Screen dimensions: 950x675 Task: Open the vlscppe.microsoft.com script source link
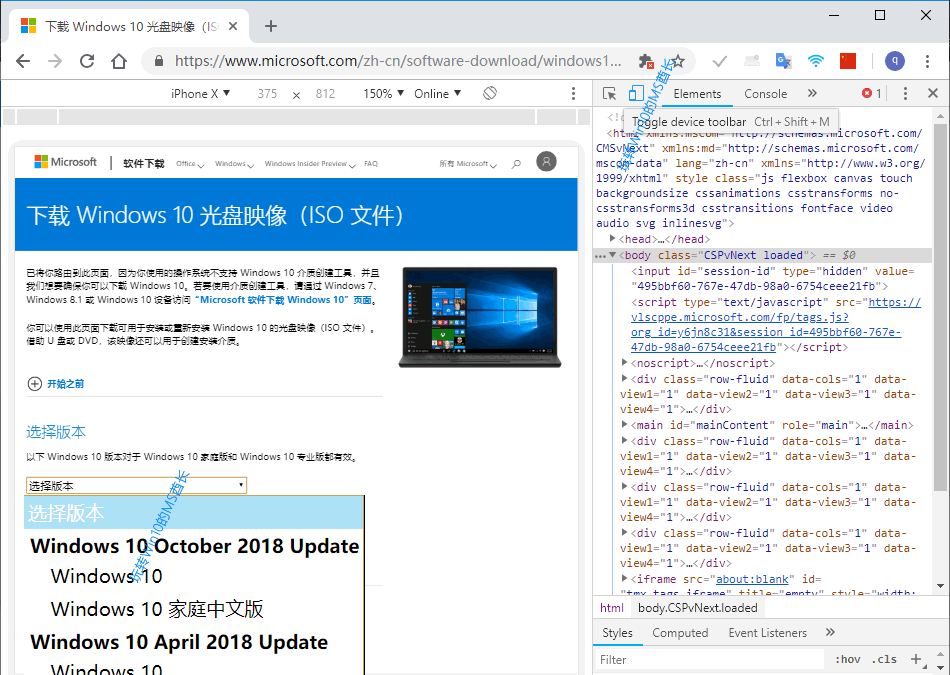tap(776, 325)
